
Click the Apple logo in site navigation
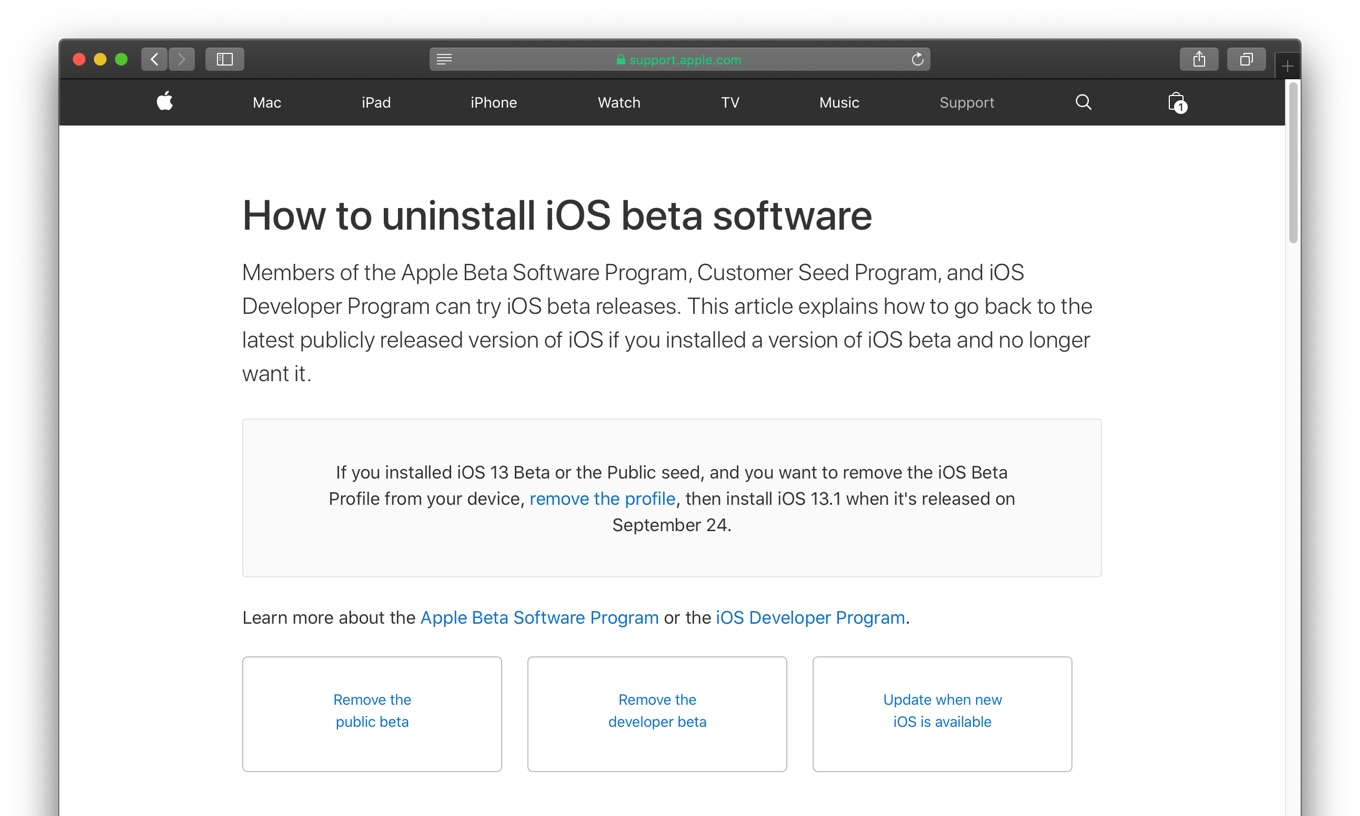pos(165,101)
